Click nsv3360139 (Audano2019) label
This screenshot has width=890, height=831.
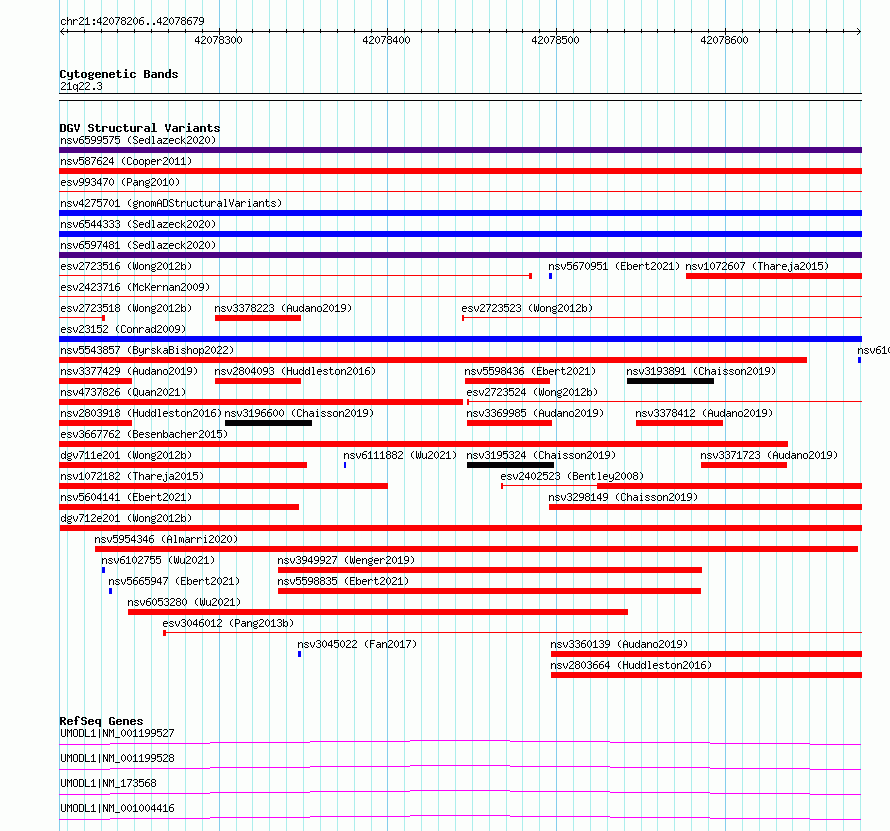[619, 644]
